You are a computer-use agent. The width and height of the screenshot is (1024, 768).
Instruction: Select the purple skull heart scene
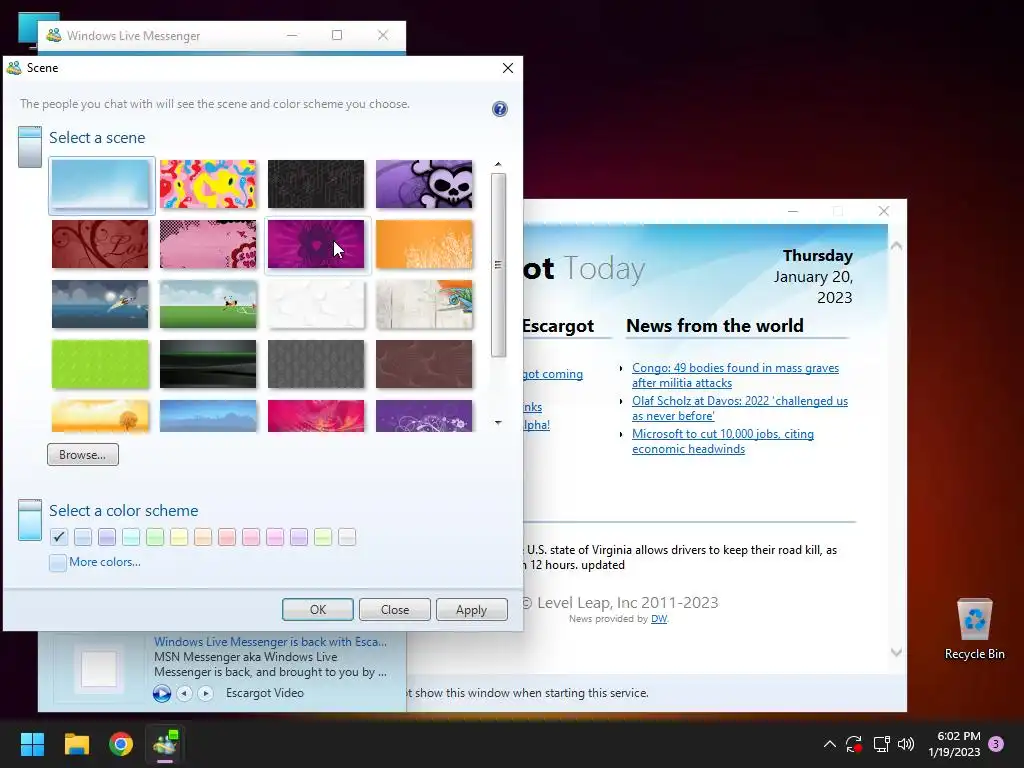click(x=424, y=184)
